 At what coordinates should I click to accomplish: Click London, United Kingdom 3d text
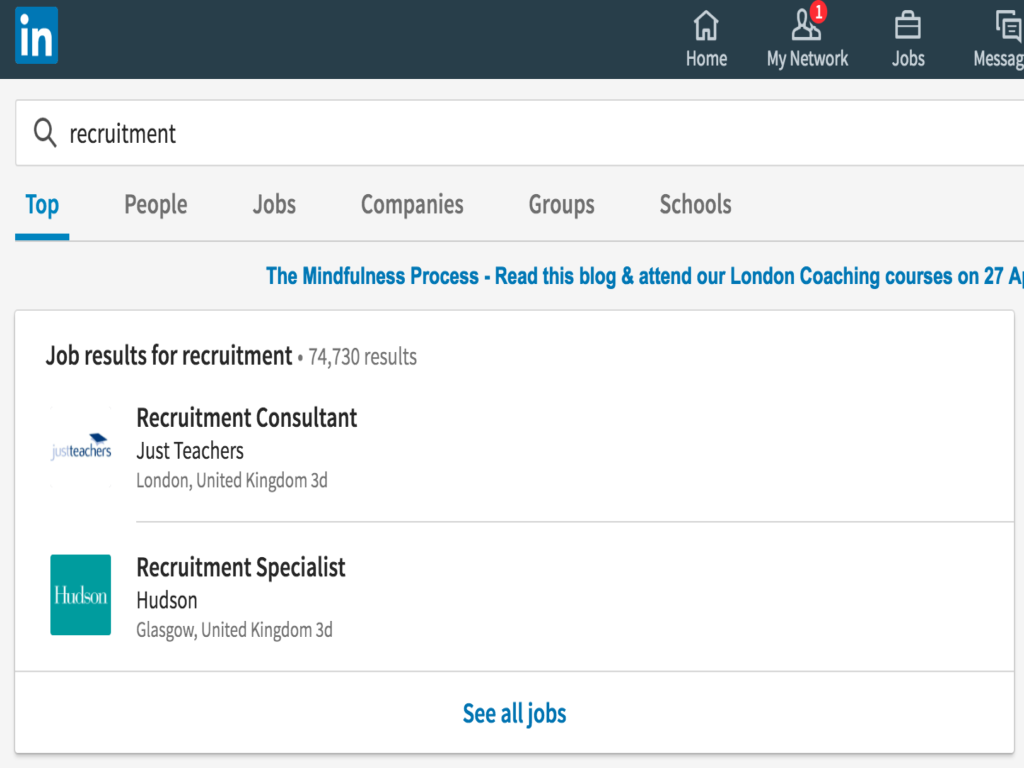click(x=232, y=481)
